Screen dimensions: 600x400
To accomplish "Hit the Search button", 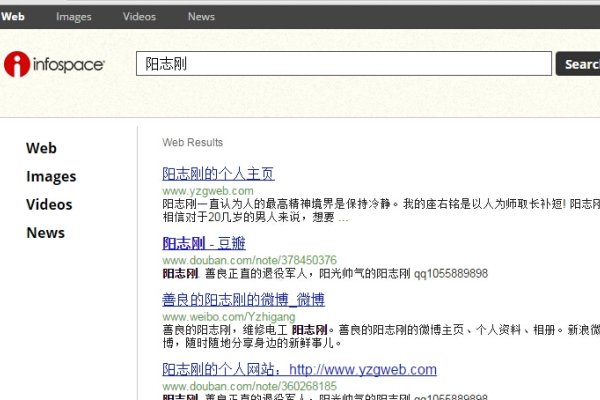I will [578, 64].
